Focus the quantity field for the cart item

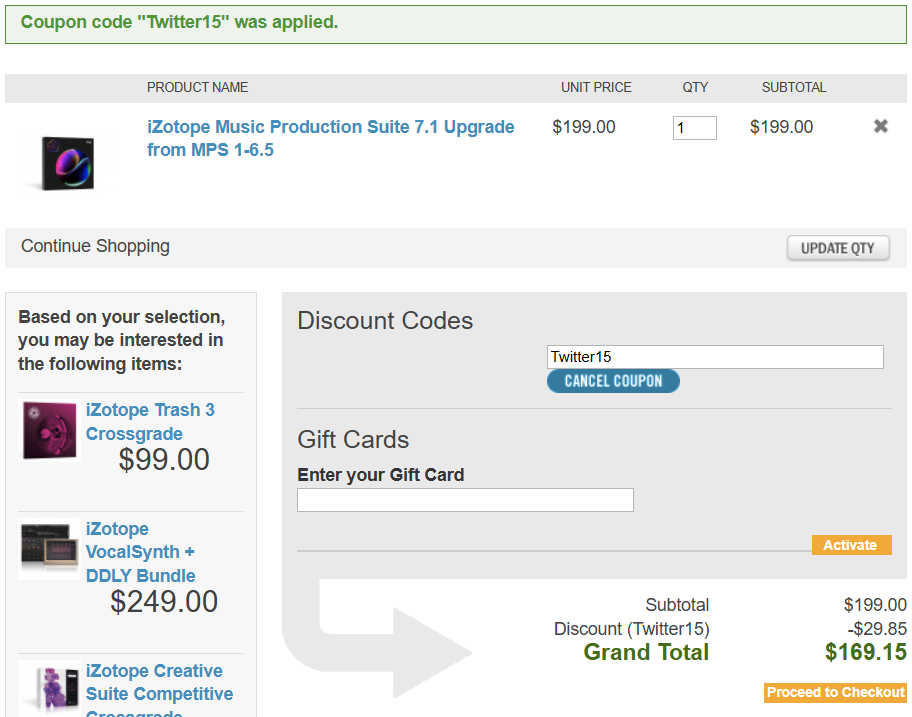(694, 128)
